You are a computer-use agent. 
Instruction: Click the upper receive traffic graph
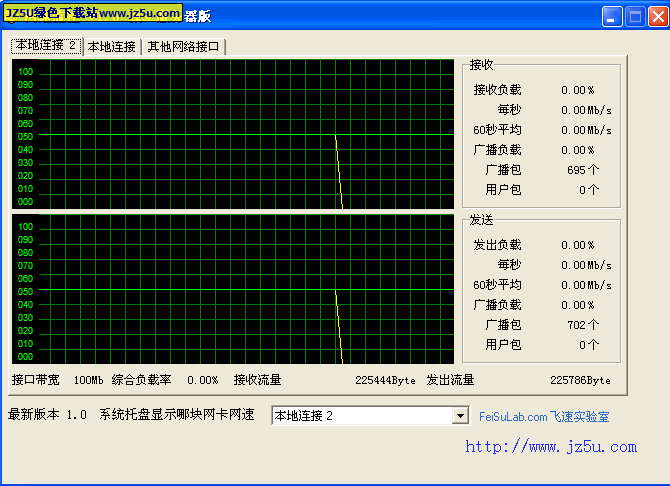point(233,134)
